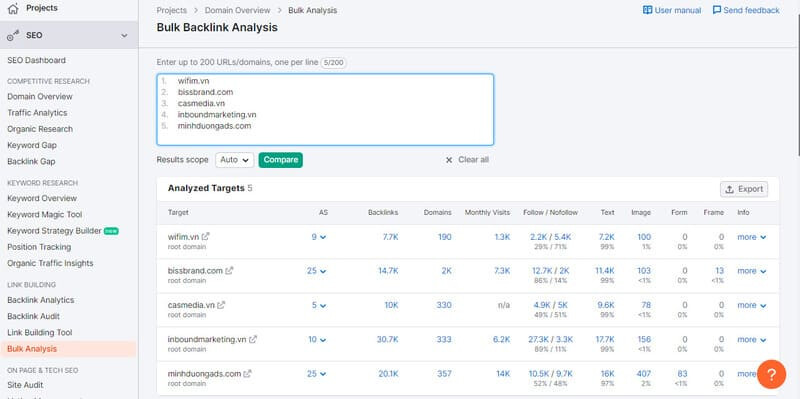Open inboundmarketing.vn external link icon

(x=253, y=339)
